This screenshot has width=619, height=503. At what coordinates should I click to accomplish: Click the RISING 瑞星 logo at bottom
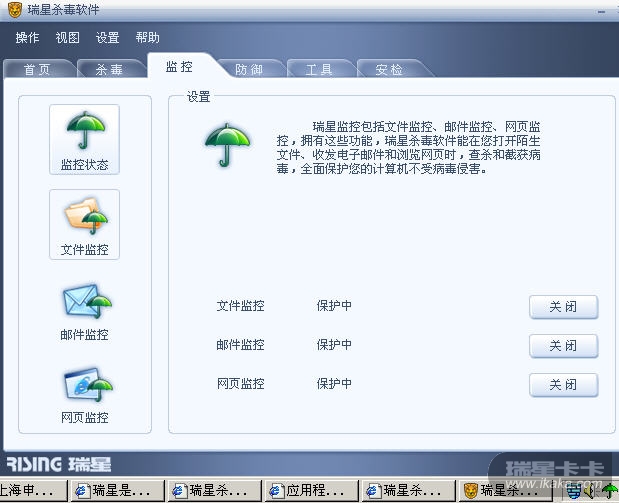(x=59, y=464)
